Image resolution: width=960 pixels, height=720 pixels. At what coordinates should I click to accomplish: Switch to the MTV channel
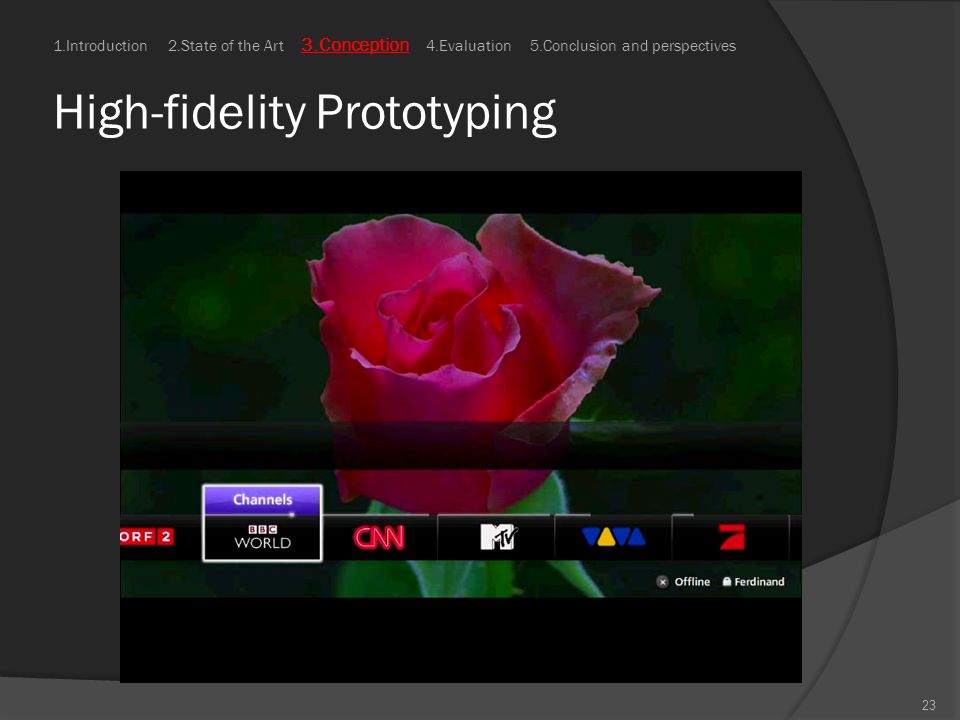pyautogui.click(x=498, y=537)
